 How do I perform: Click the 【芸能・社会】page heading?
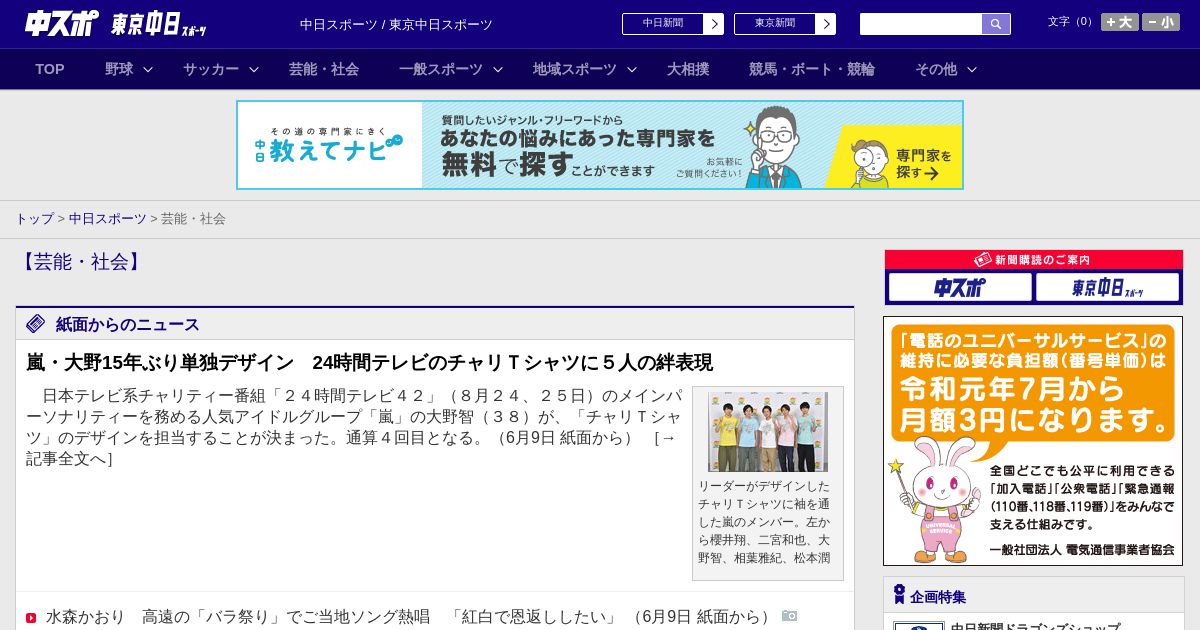tap(83, 262)
